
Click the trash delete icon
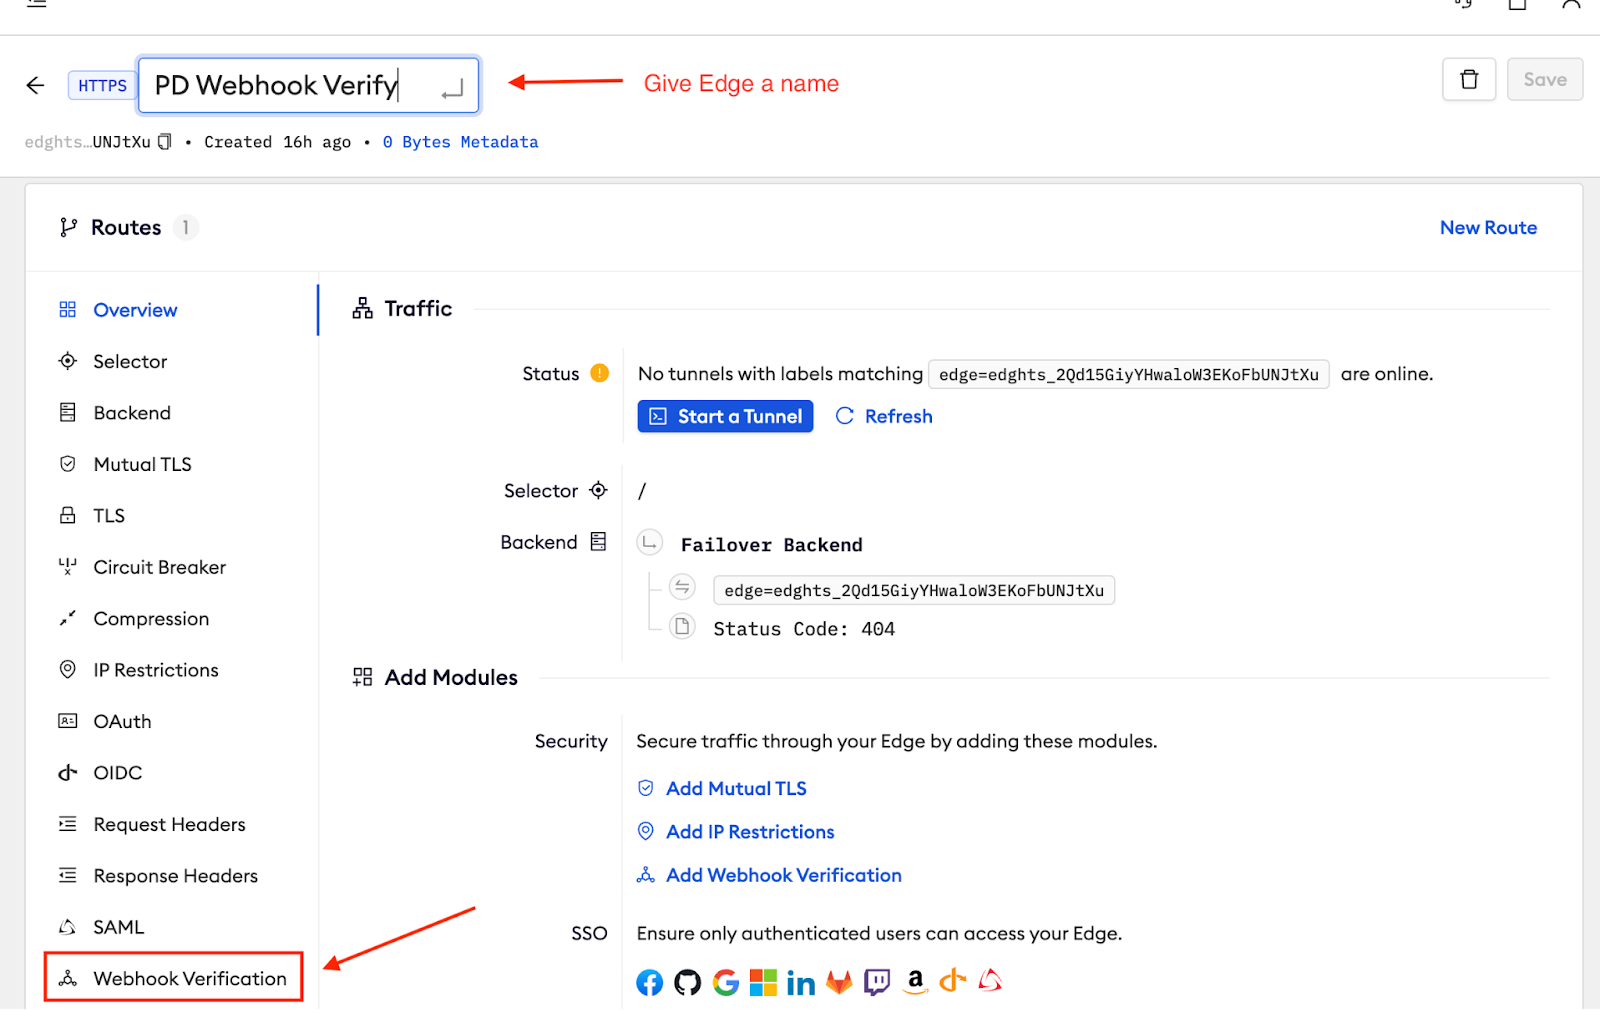pyautogui.click(x=1468, y=80)
